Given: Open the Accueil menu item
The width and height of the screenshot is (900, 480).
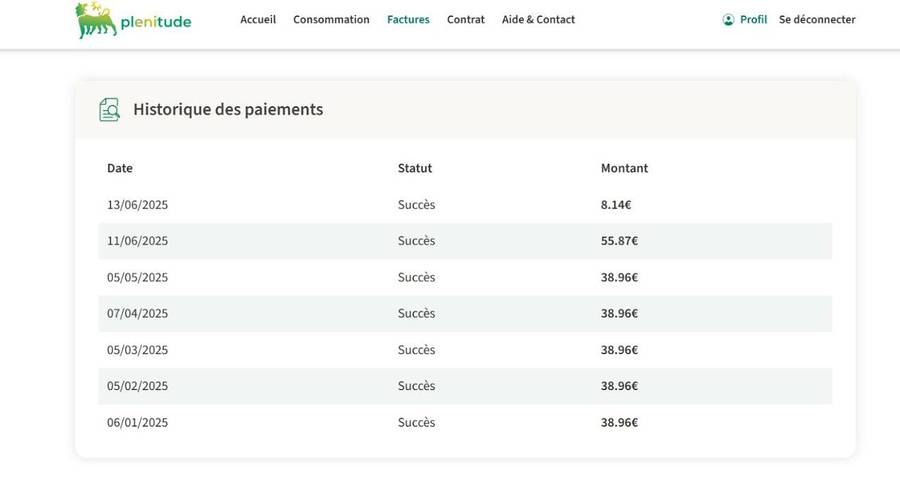Looking at the screenshot, I should tap(258, 20).
